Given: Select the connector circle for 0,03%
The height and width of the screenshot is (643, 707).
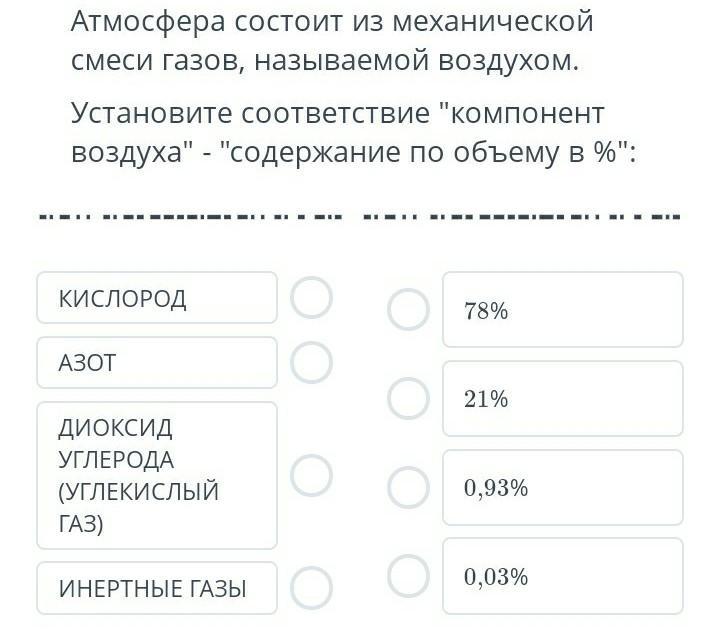Looking at the screenshot, I should click(x=409, y=576).
